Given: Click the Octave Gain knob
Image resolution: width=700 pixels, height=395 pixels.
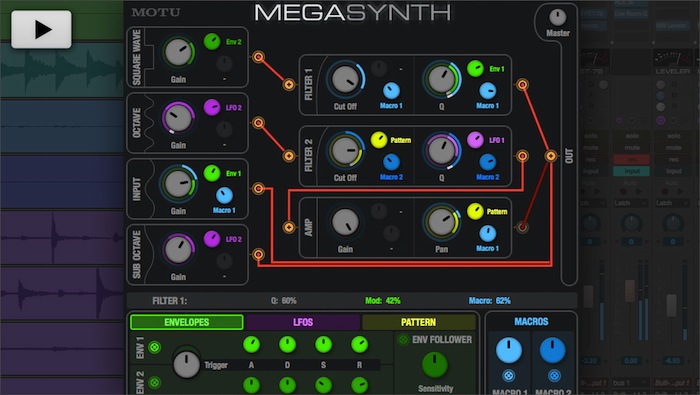Looking at the screenshot, I should pos(178,118).
